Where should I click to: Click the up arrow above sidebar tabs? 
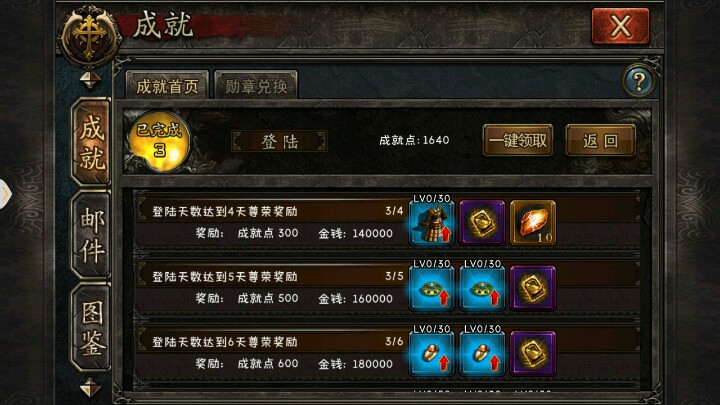90,80
